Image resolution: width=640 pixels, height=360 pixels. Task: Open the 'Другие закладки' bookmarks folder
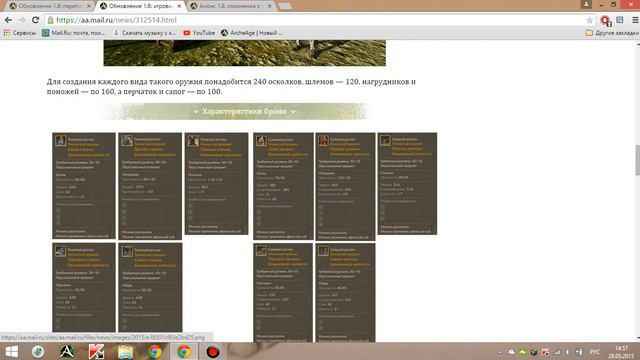click(x=611, y=33)
